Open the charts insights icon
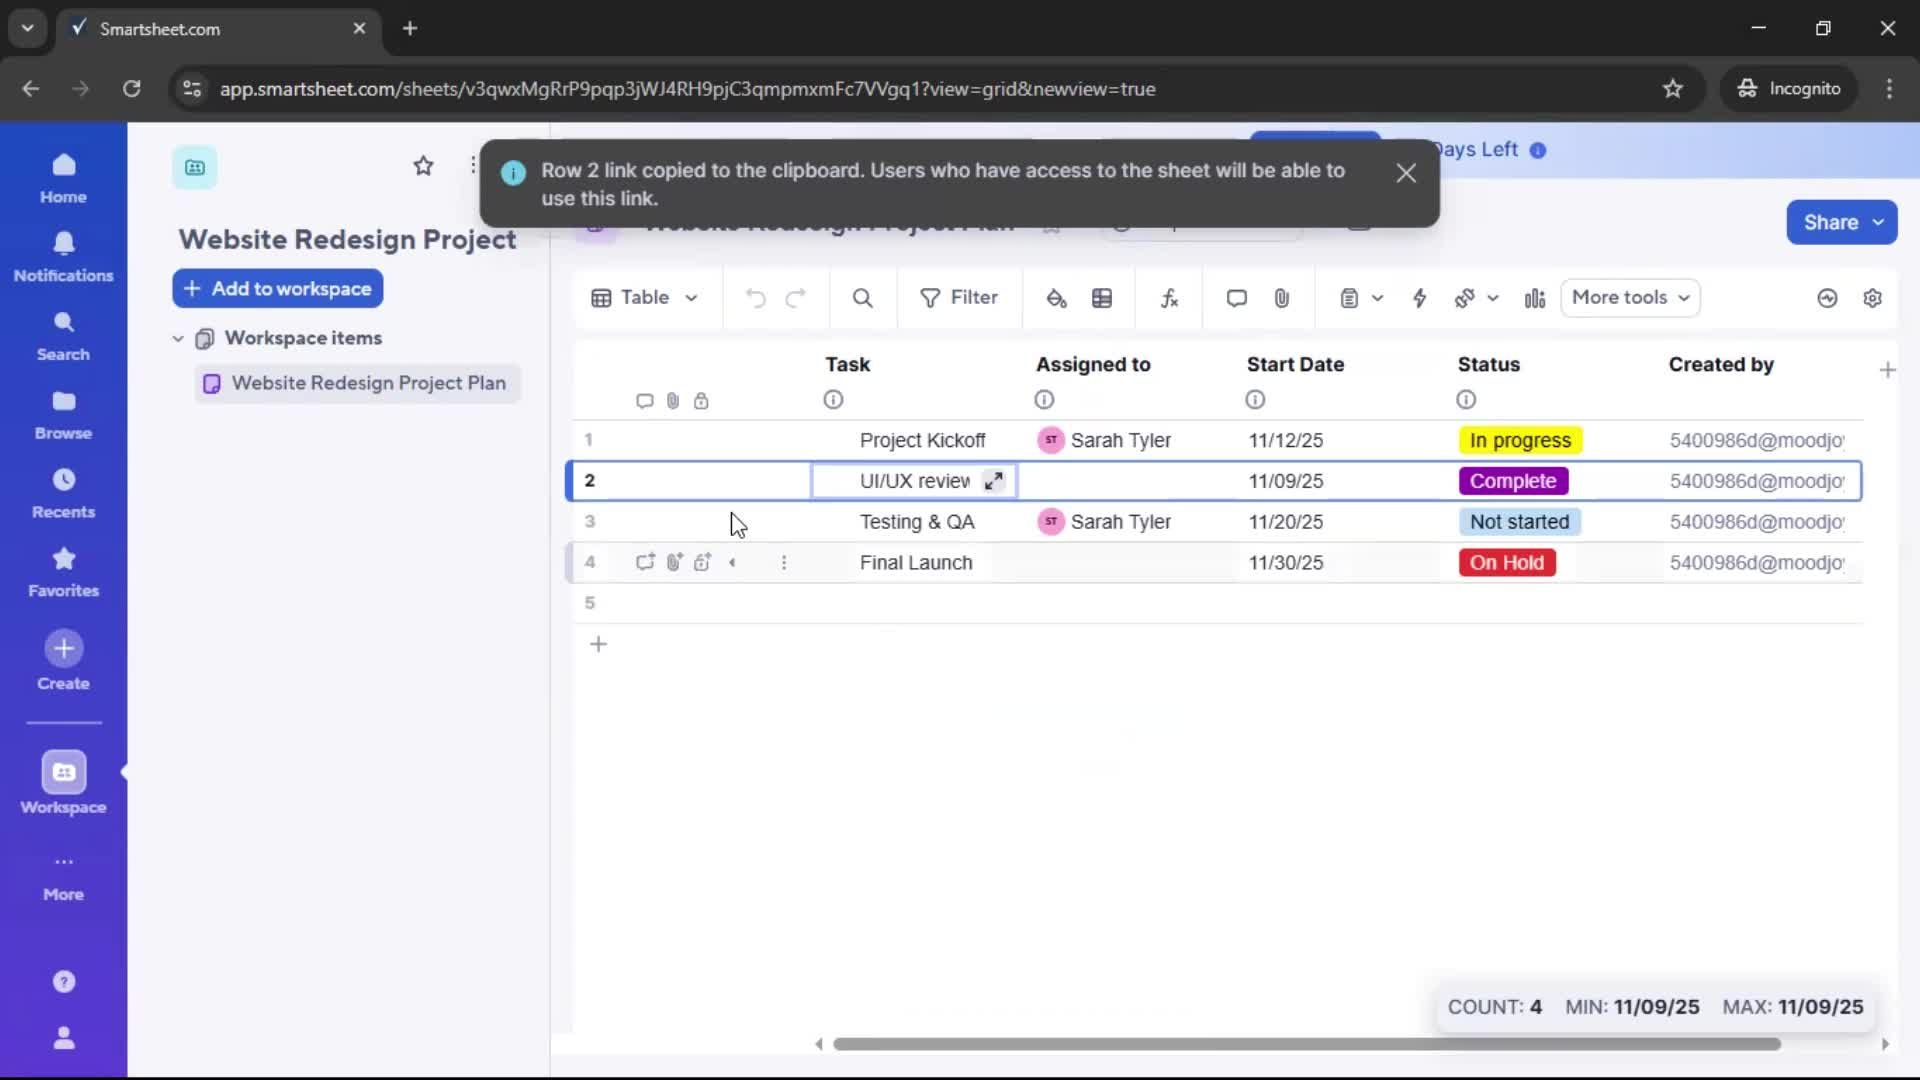Image resolution: width=1920 pixels, height=1080 pixels. [1535, 298]
